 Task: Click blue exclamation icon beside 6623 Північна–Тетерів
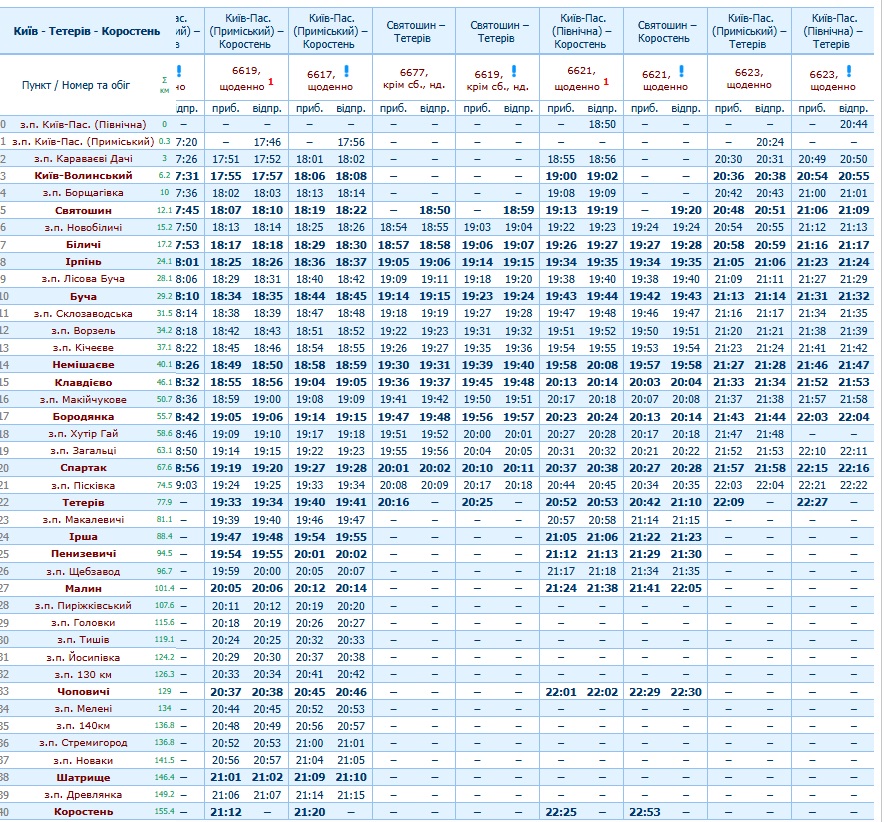[x=848, y=71]
